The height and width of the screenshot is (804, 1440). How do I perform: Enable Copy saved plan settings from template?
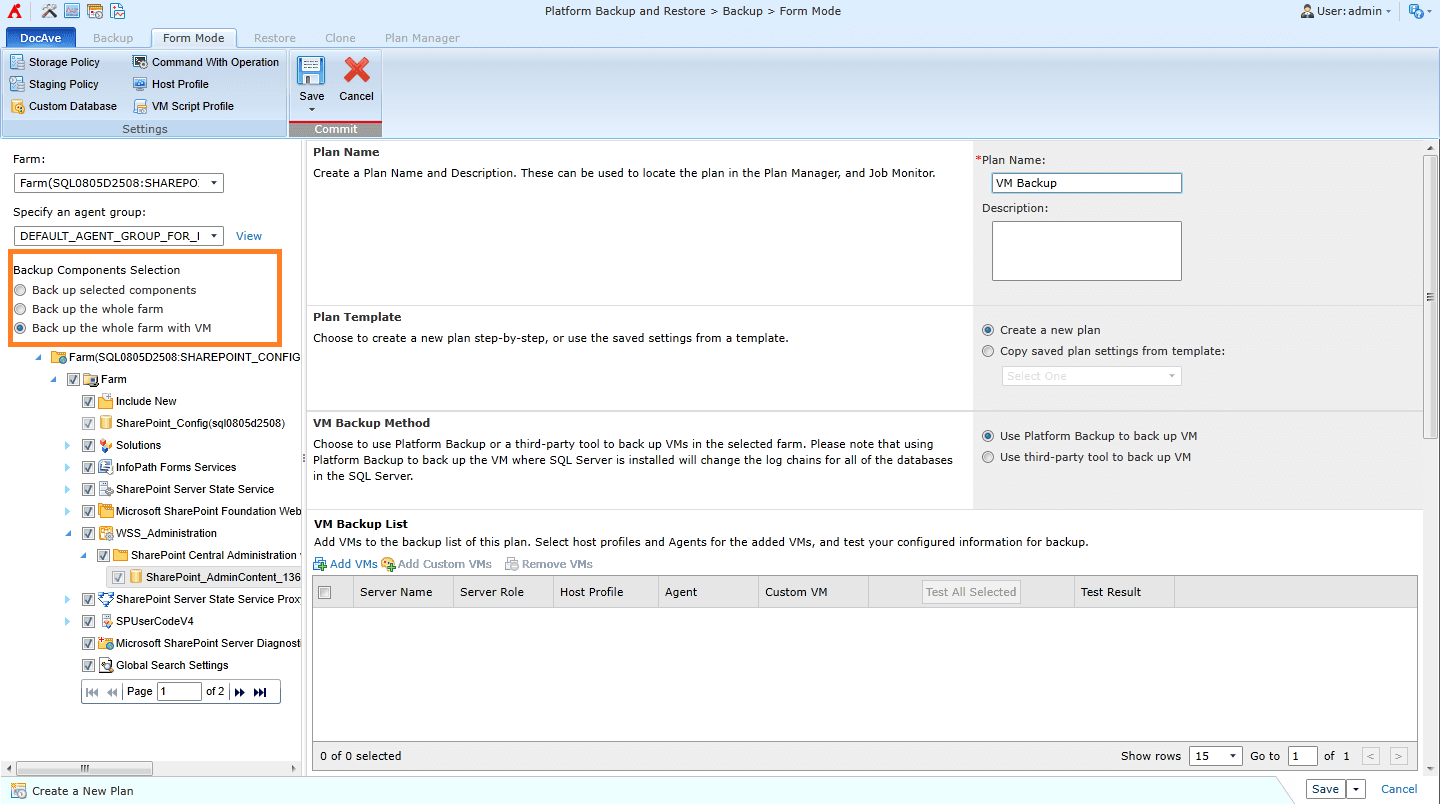(988, 350)
